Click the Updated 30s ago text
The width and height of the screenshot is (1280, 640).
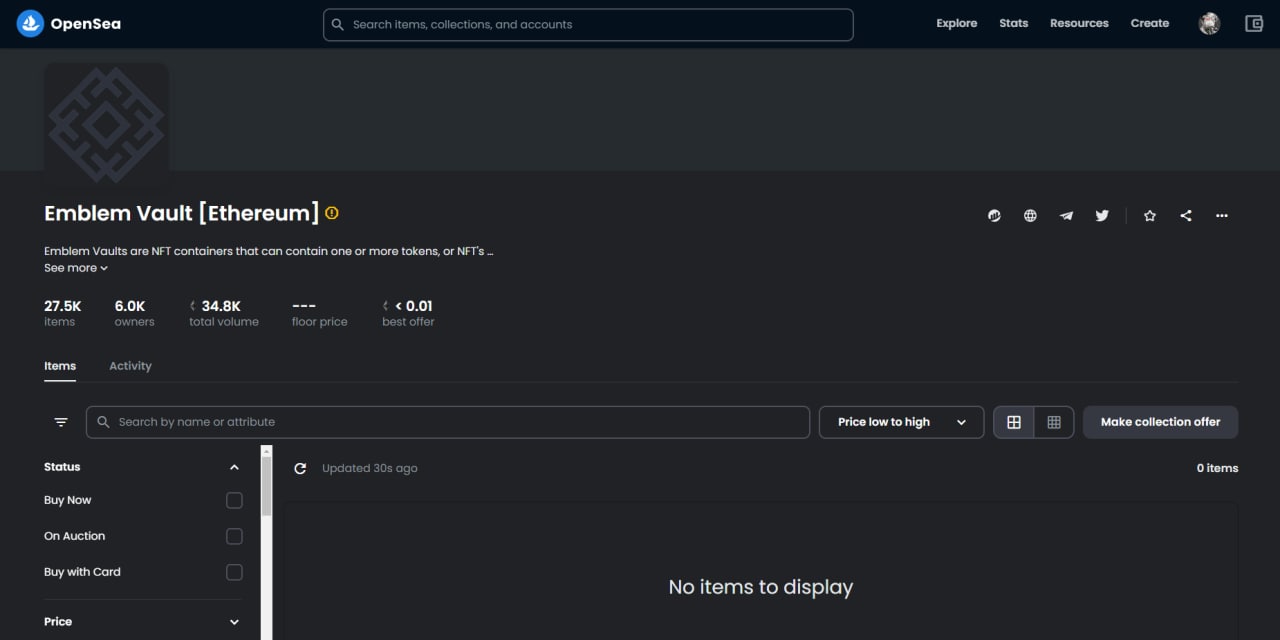[370, 468]
